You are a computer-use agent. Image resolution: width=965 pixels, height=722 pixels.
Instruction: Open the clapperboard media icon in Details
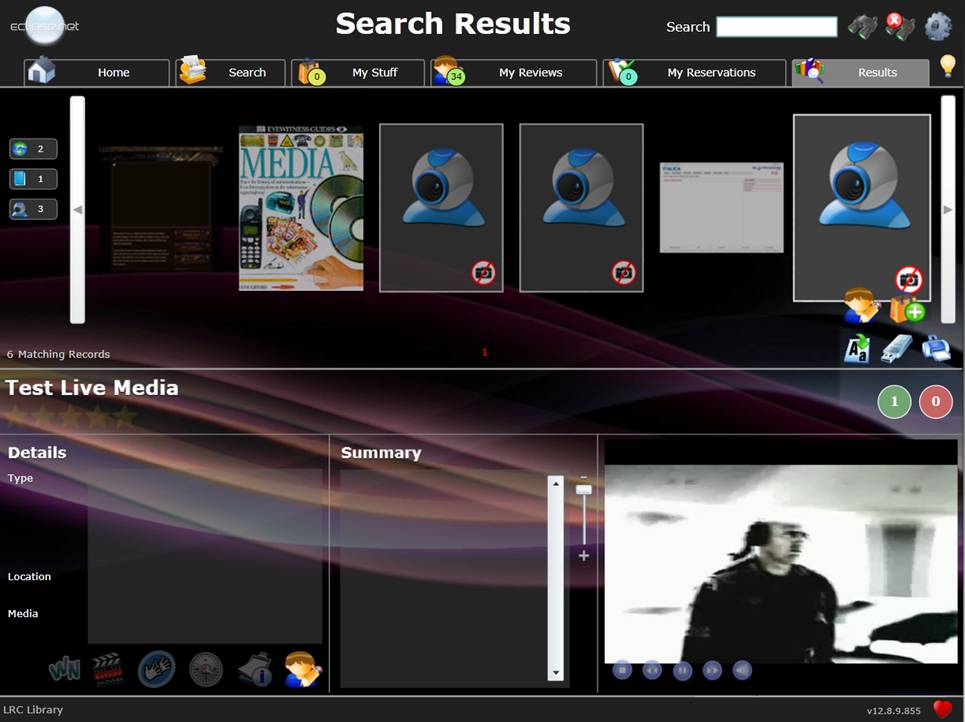point(108,668)
